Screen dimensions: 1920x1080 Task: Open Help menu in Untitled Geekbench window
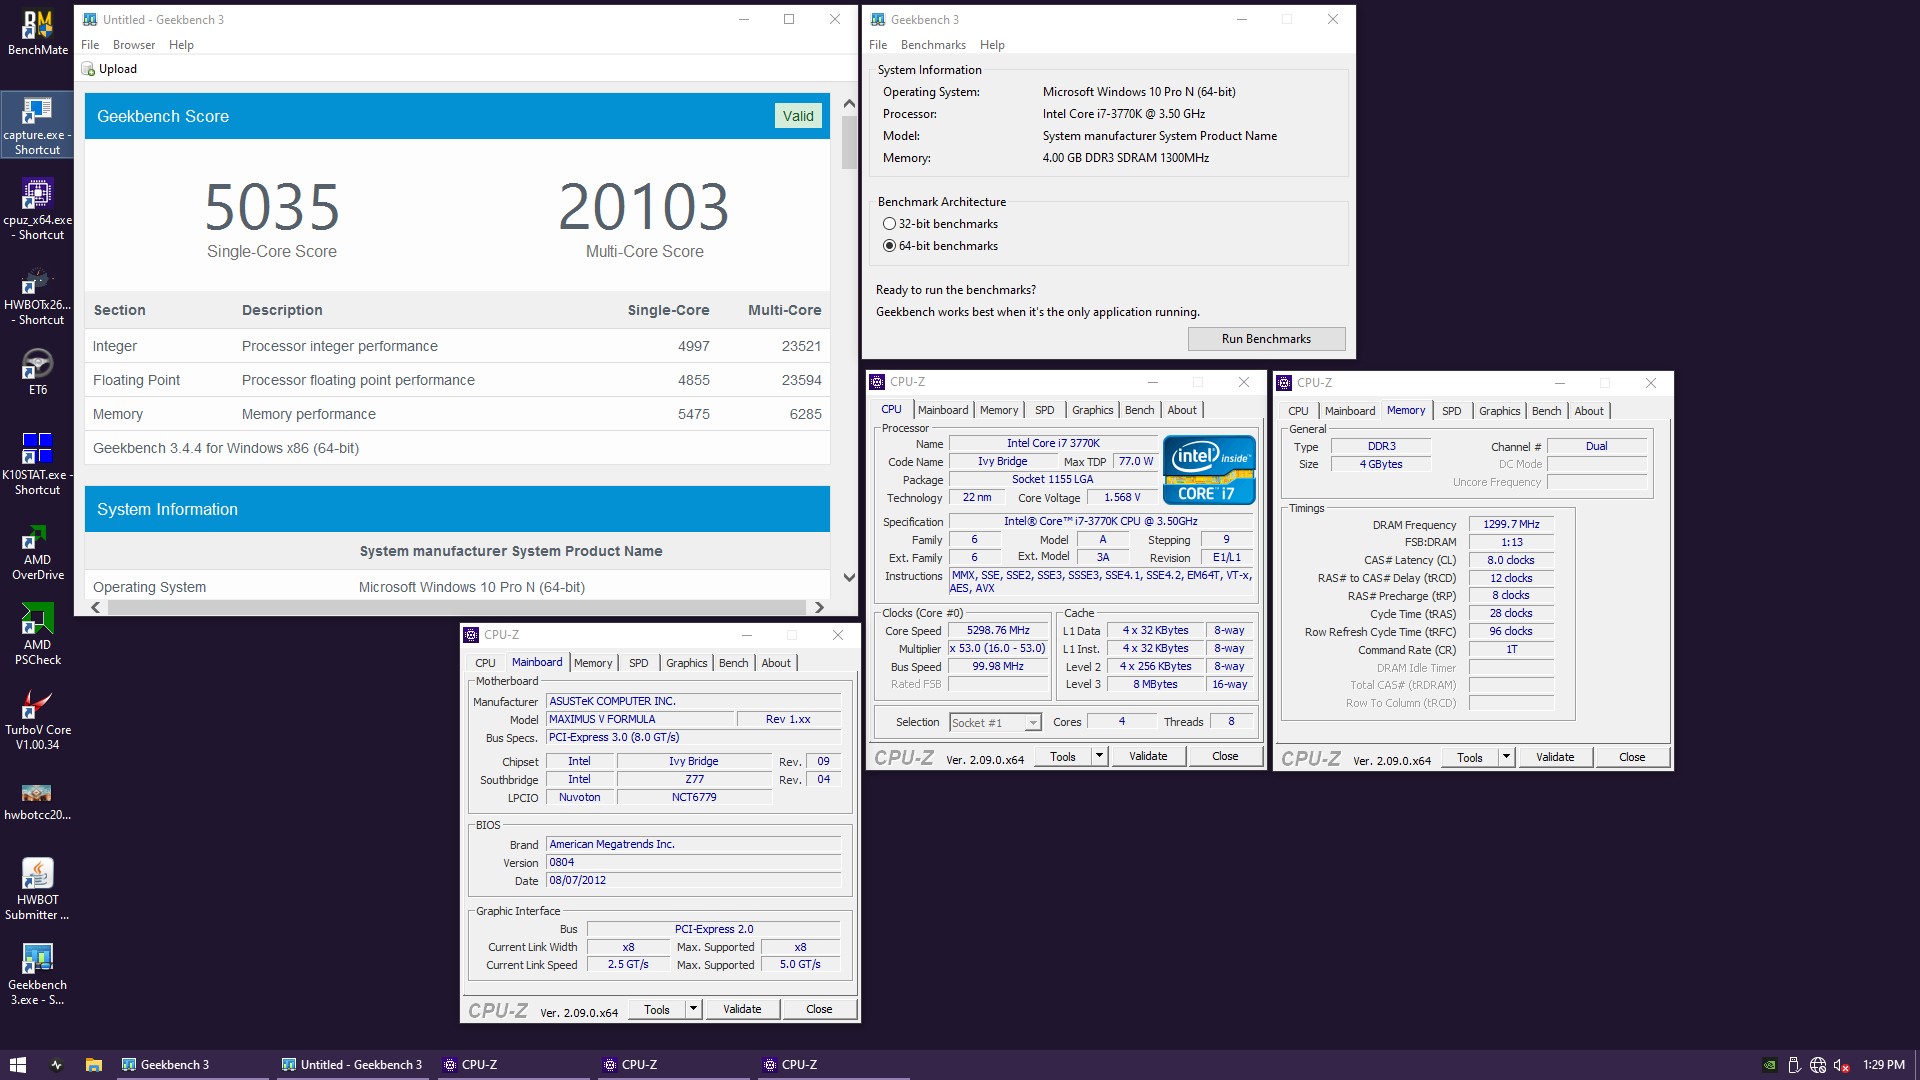pyautogui.click(x=181, y=45)
